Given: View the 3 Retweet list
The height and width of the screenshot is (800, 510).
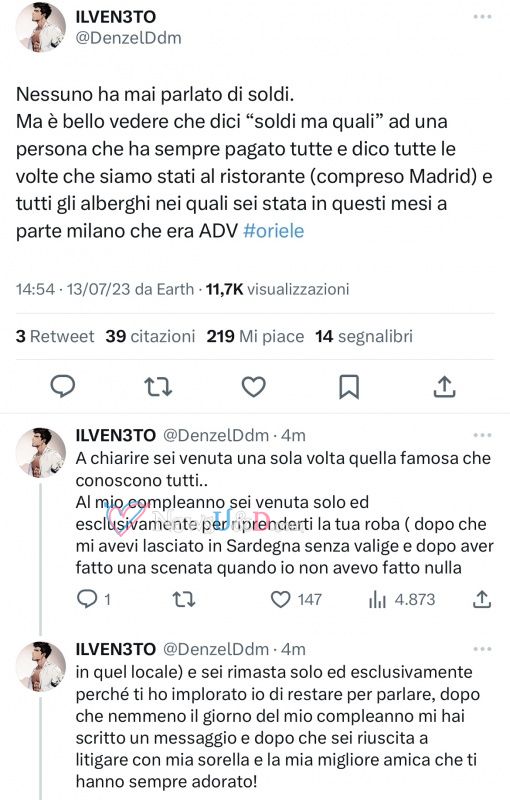Looking at the screenshot, I should [x=55, y=336].
